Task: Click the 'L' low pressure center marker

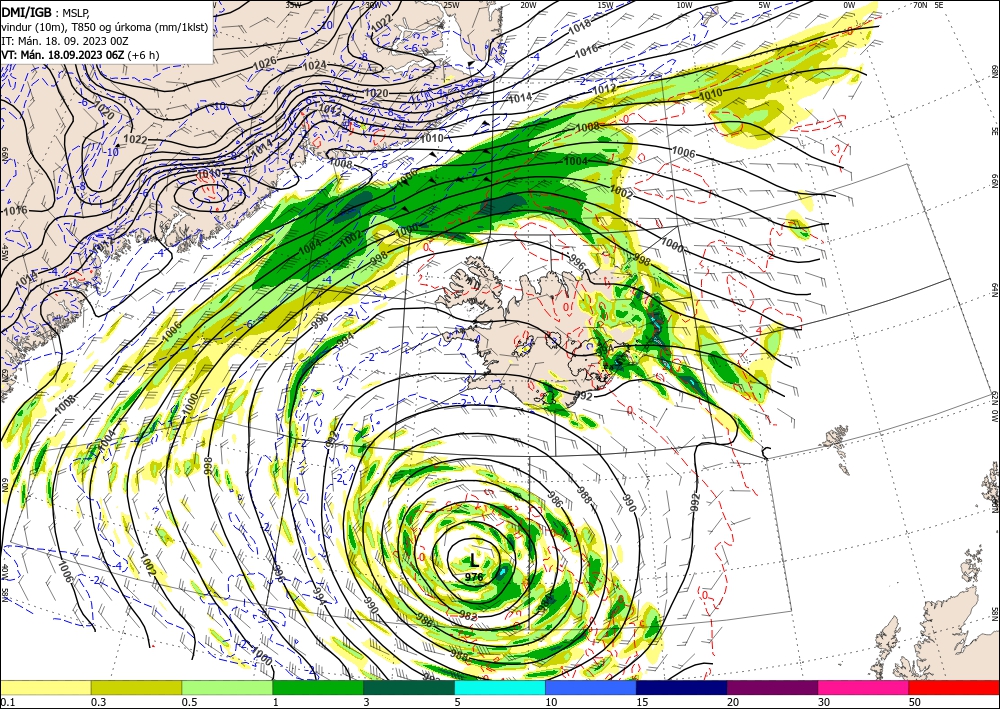Action: pos(473,561)
